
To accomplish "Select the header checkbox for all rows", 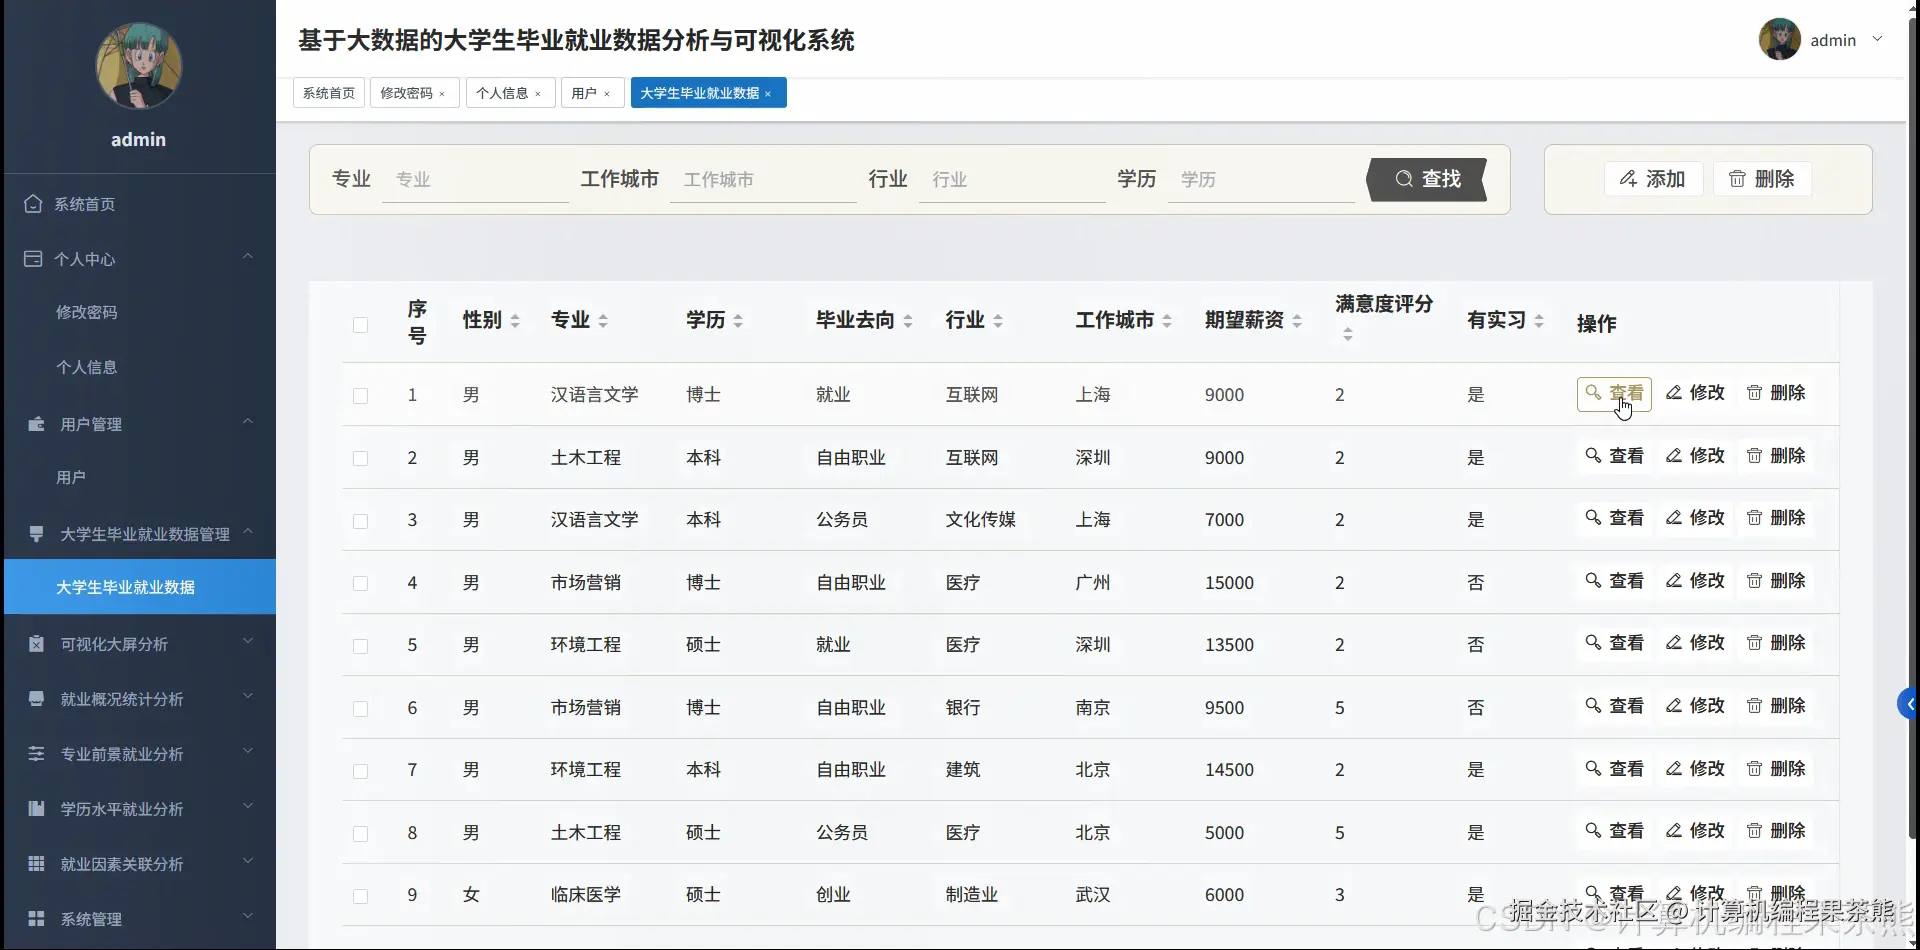I will (x=361, y=325).
